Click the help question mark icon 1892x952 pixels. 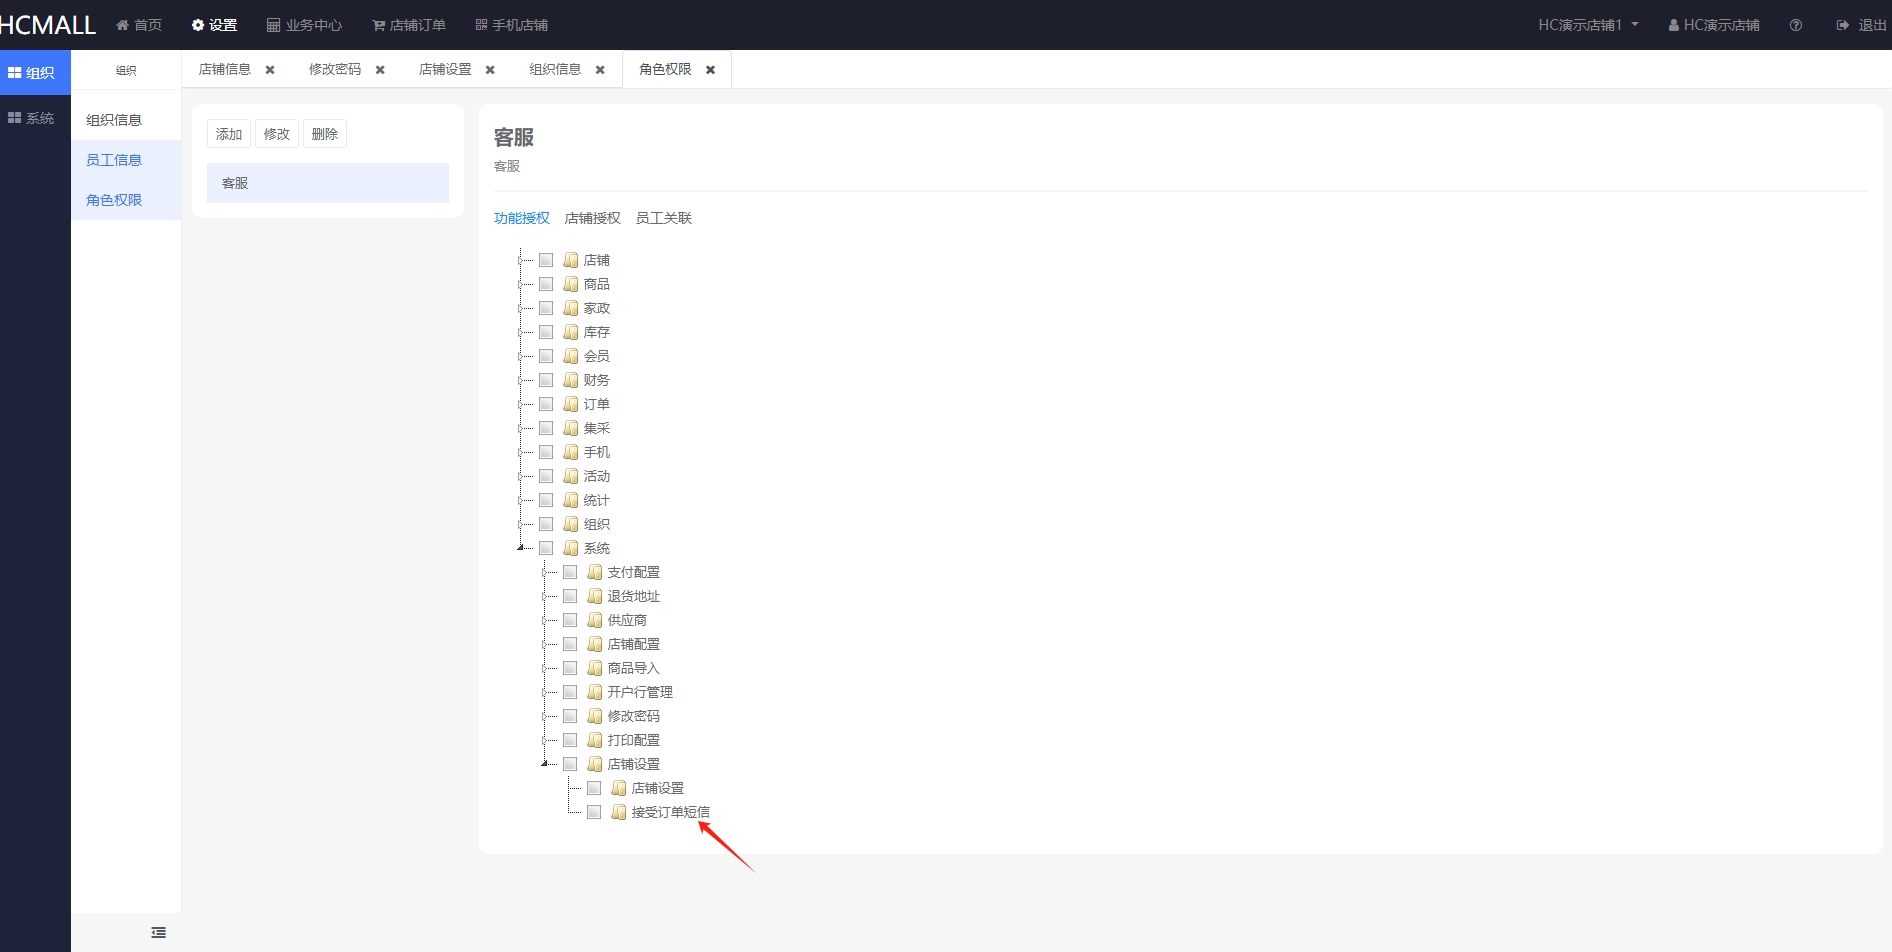1796,25
